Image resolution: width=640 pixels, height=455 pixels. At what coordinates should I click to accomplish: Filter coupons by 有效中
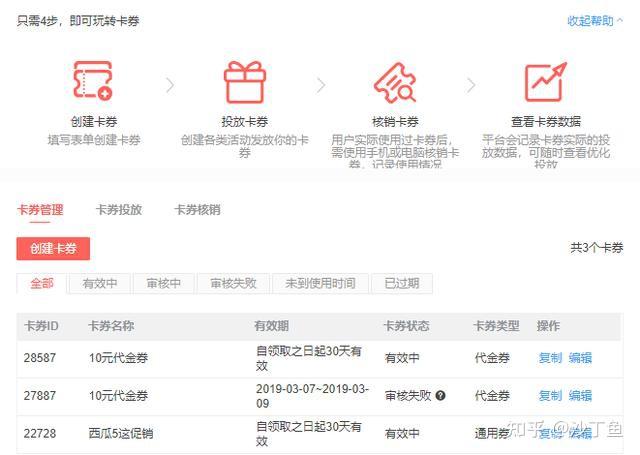pos(100,283)
